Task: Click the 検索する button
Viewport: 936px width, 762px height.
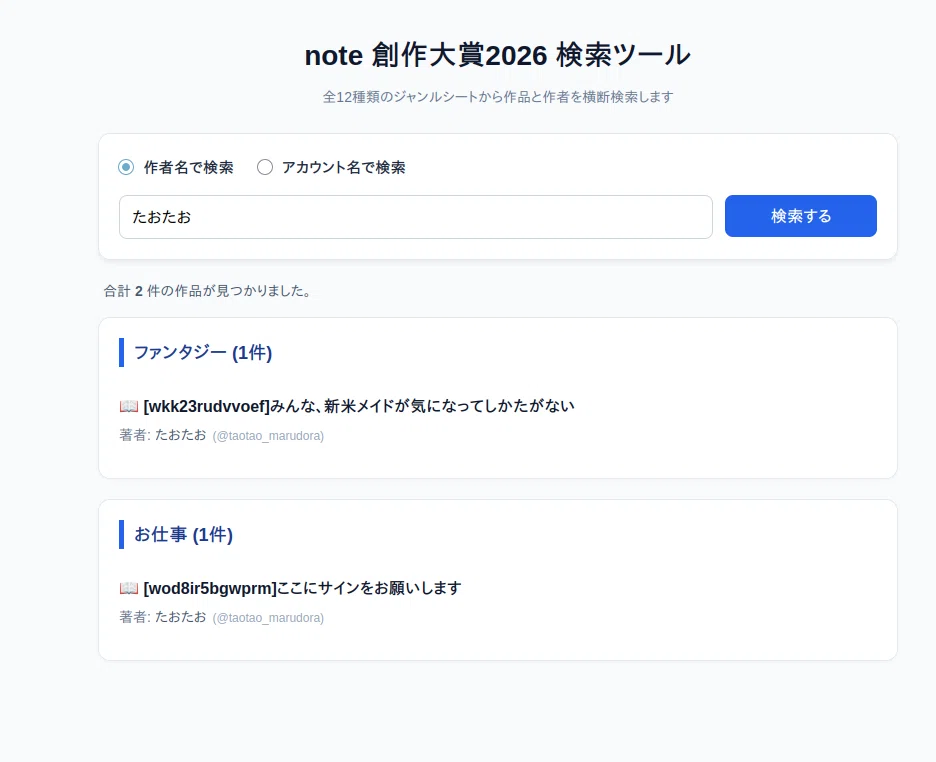Action: click(x=800, y=216)
